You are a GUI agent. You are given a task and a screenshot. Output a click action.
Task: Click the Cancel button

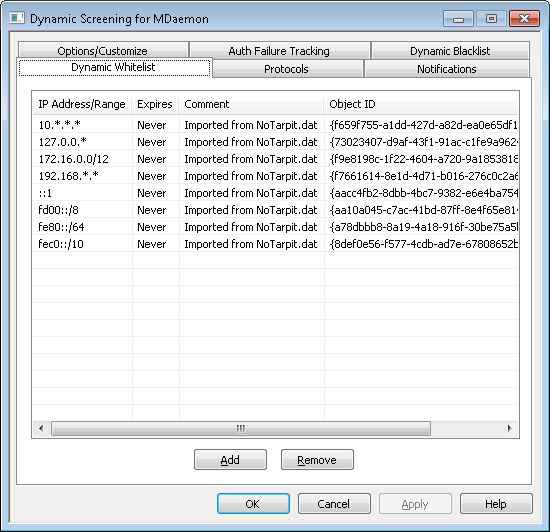334,504
